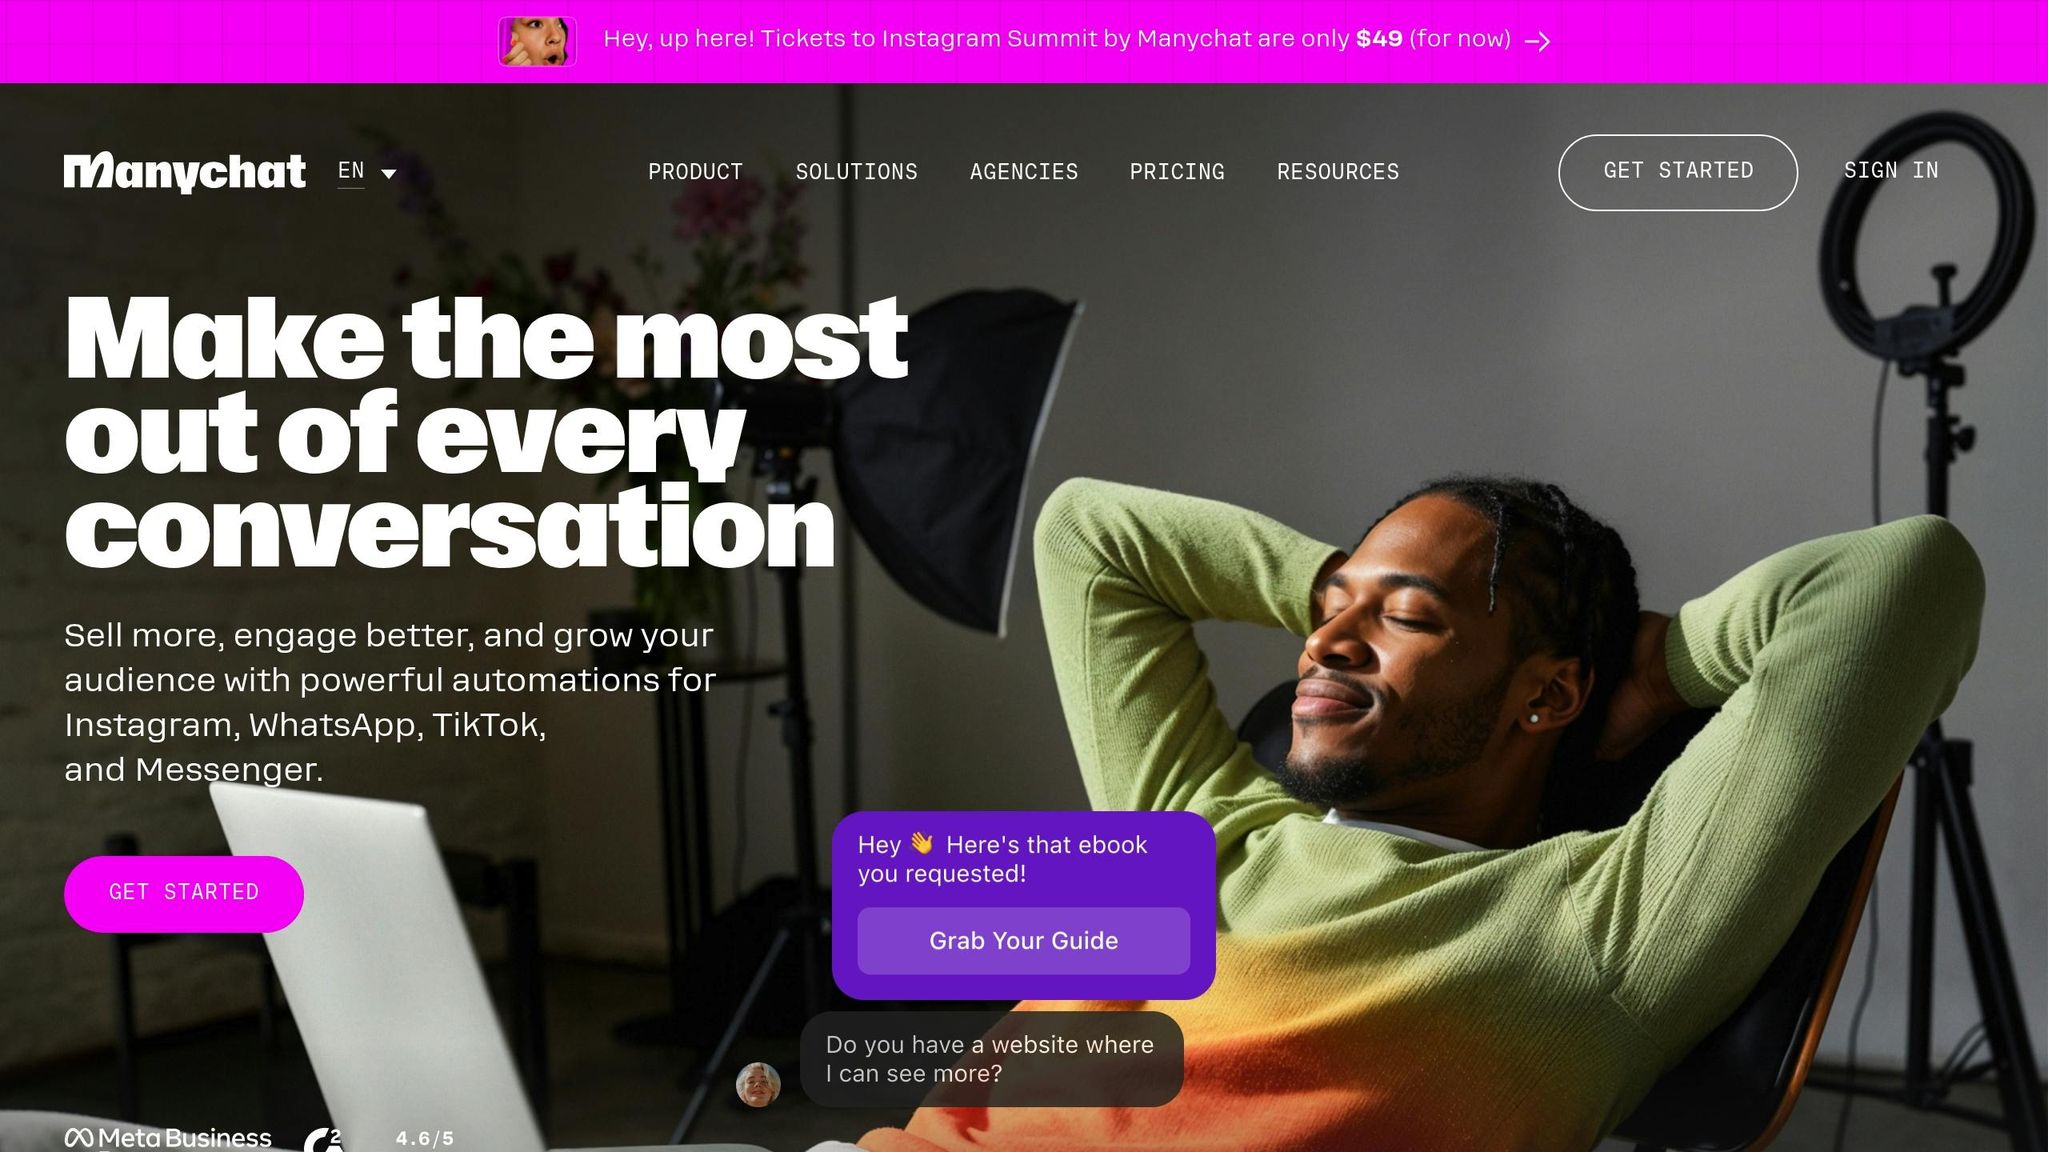The image size is (2048, 1152).
Task: Click the chat user avatar icon
Action: point(758,1084)
